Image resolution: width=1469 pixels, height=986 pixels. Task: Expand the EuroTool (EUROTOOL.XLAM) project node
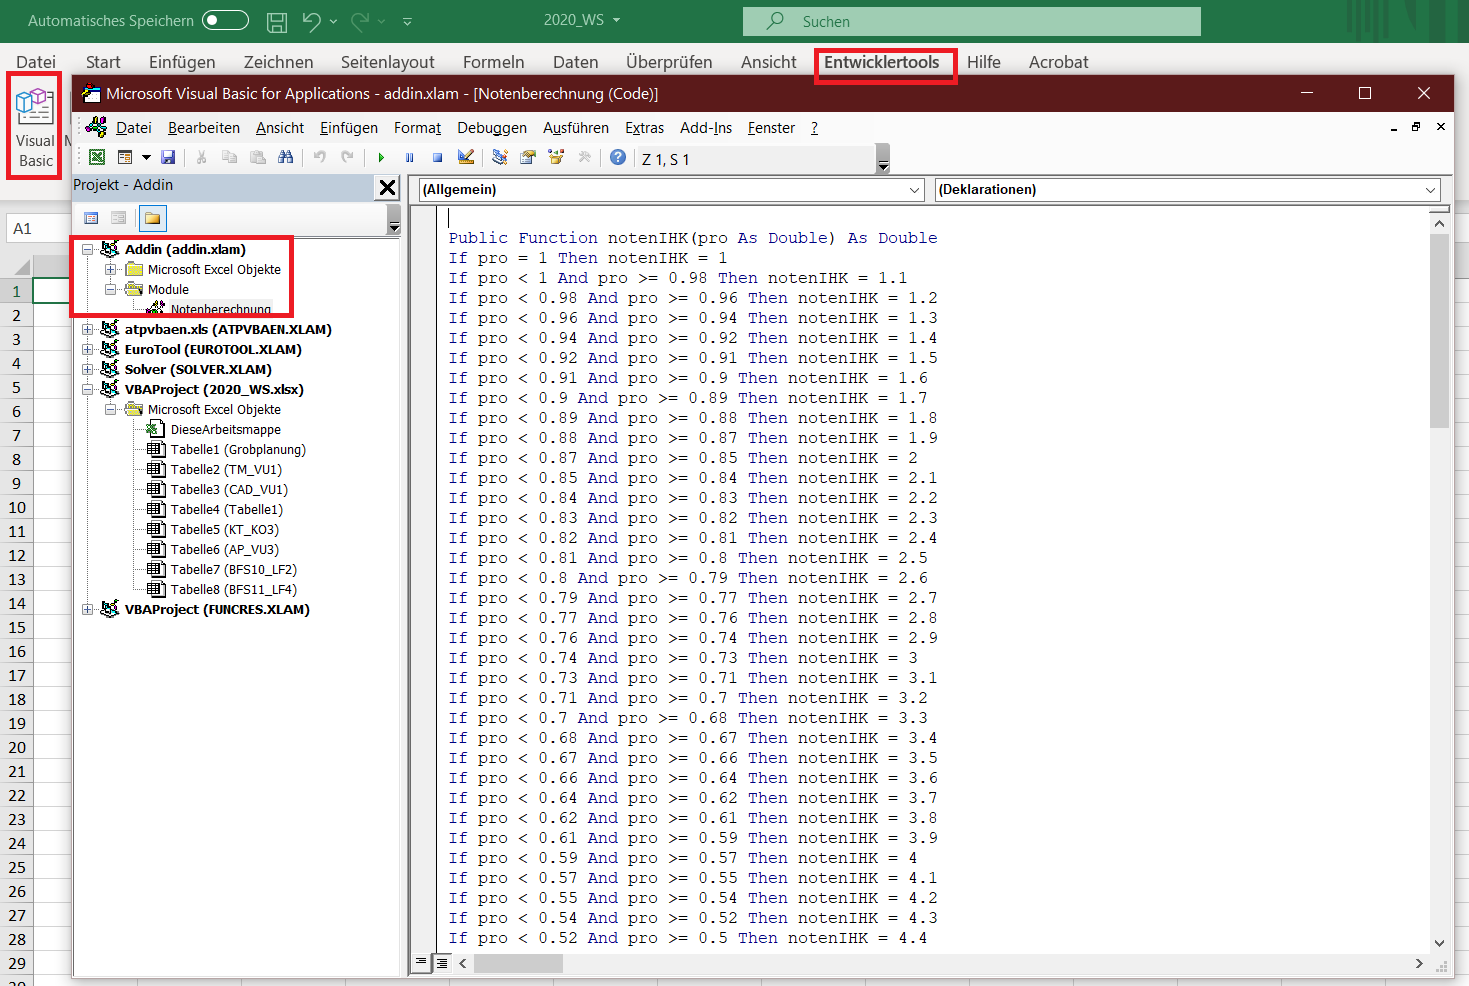pos(88,349)
